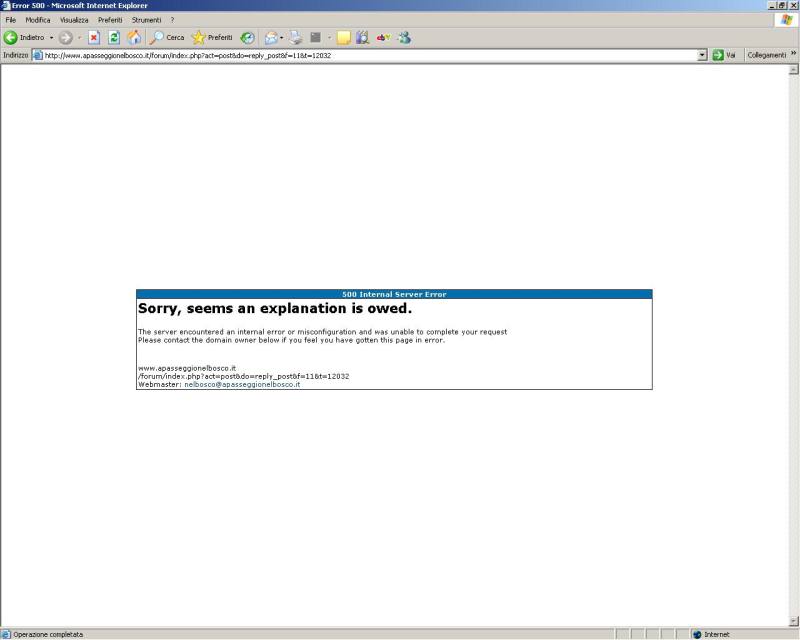This screenshot has width=800, height=640.
Task: Click the Print toolbar icon
Action: tap(296, 37)
